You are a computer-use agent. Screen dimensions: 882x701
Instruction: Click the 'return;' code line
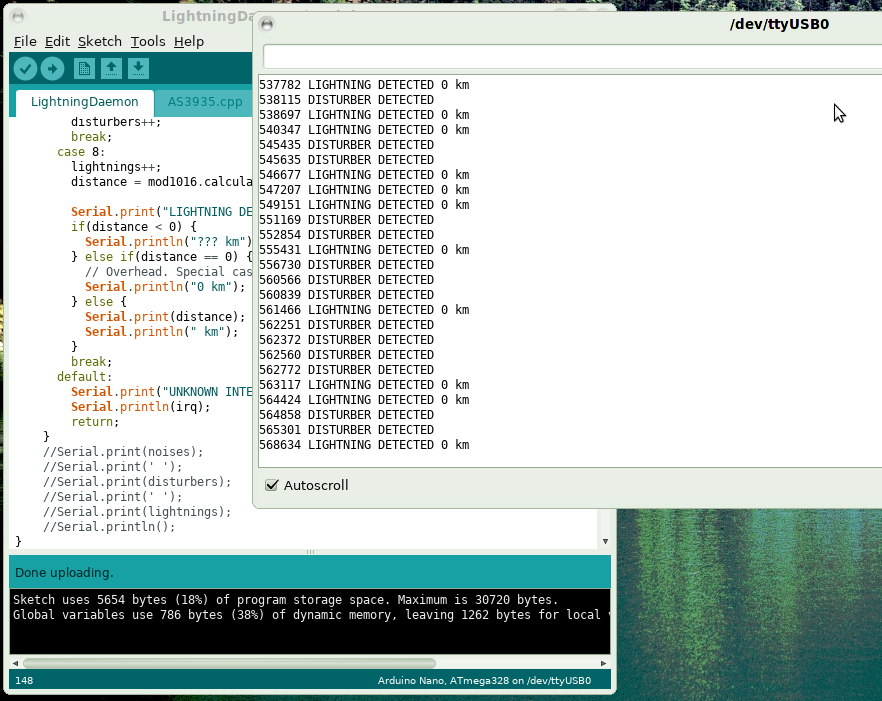pyautogui.click(x=95, y=422)
